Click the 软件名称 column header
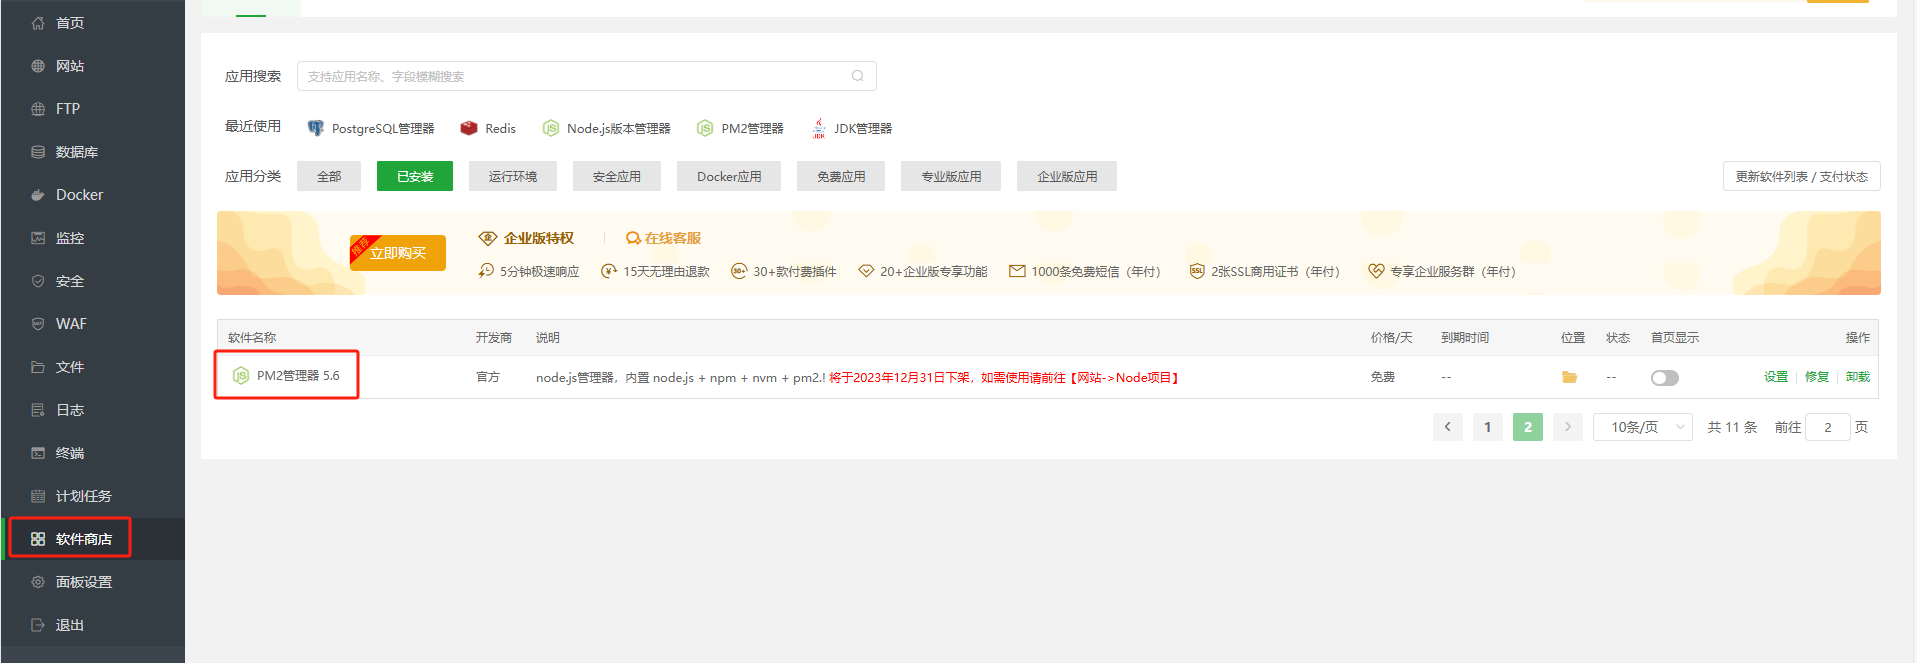1917x663 pixels. (x=252, y=338)
